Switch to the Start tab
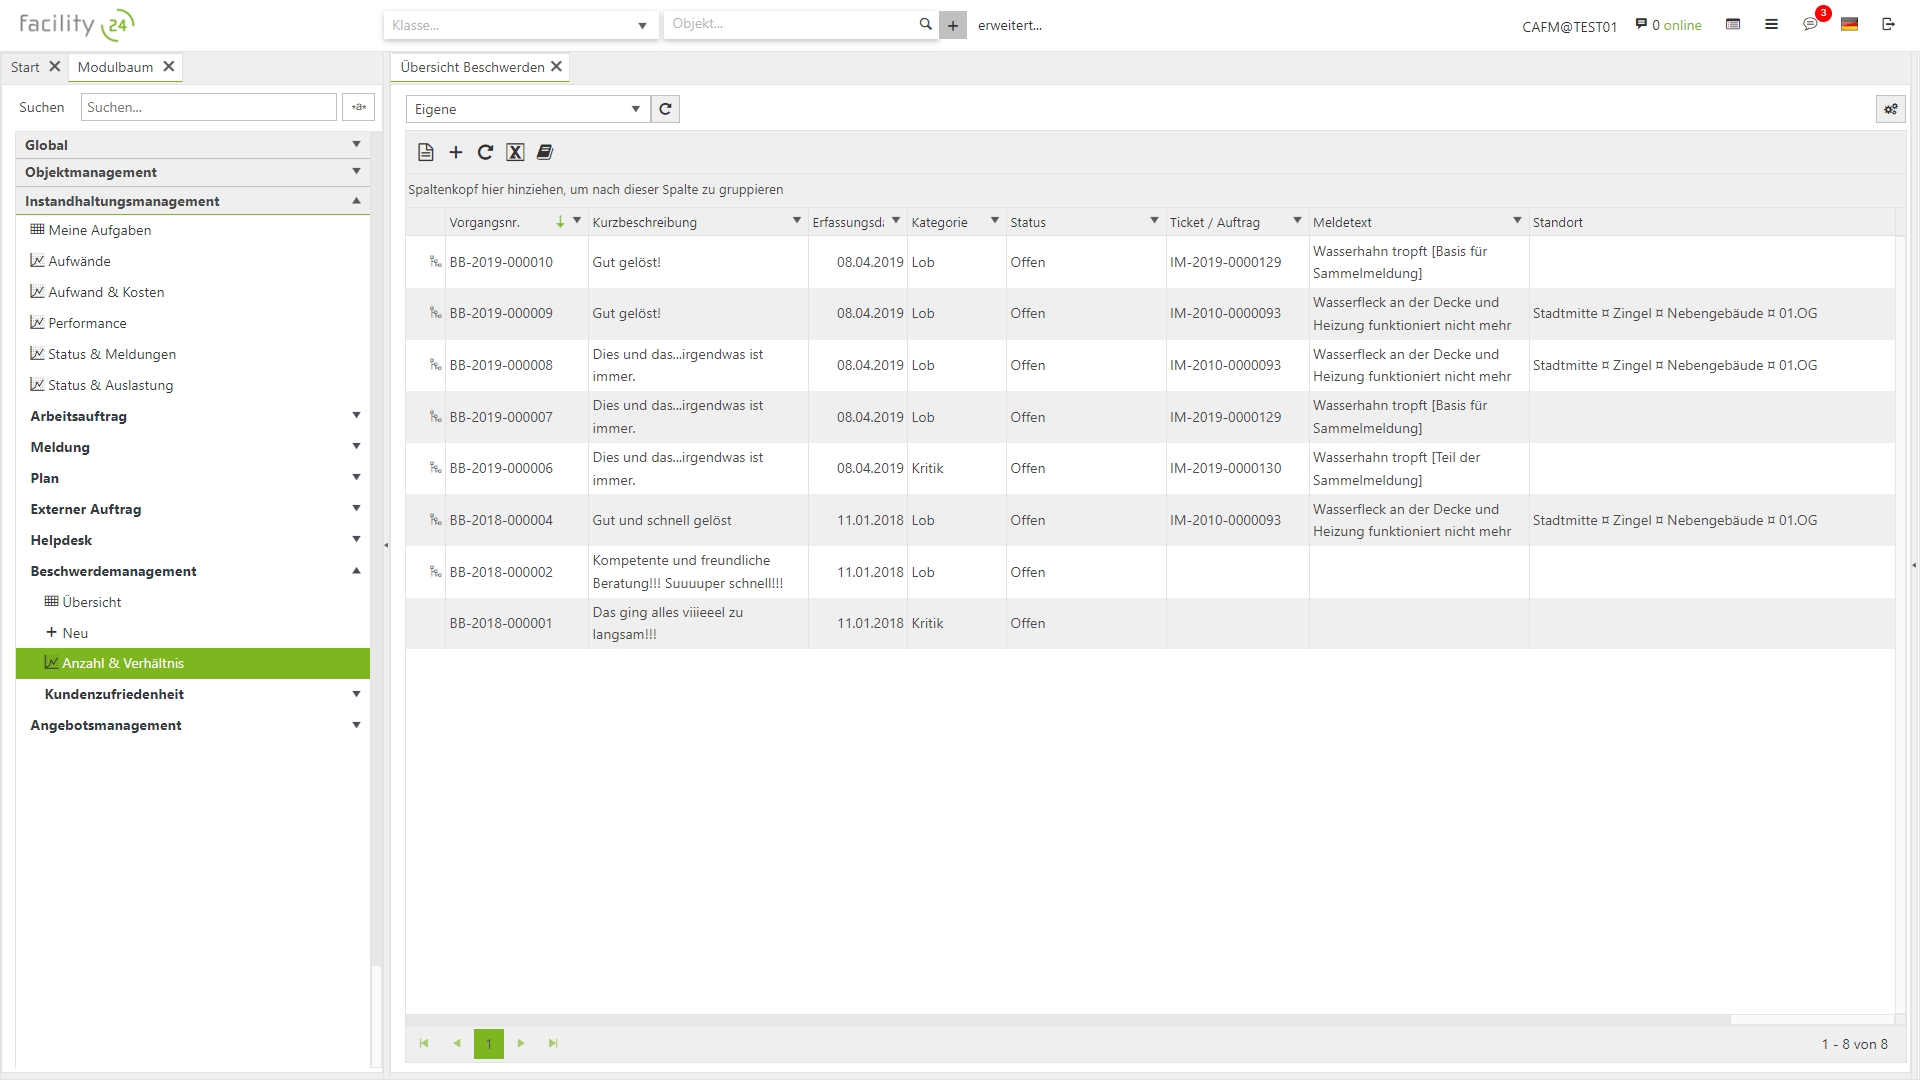Screen dimensions: 1920x1080 [25, 67]
